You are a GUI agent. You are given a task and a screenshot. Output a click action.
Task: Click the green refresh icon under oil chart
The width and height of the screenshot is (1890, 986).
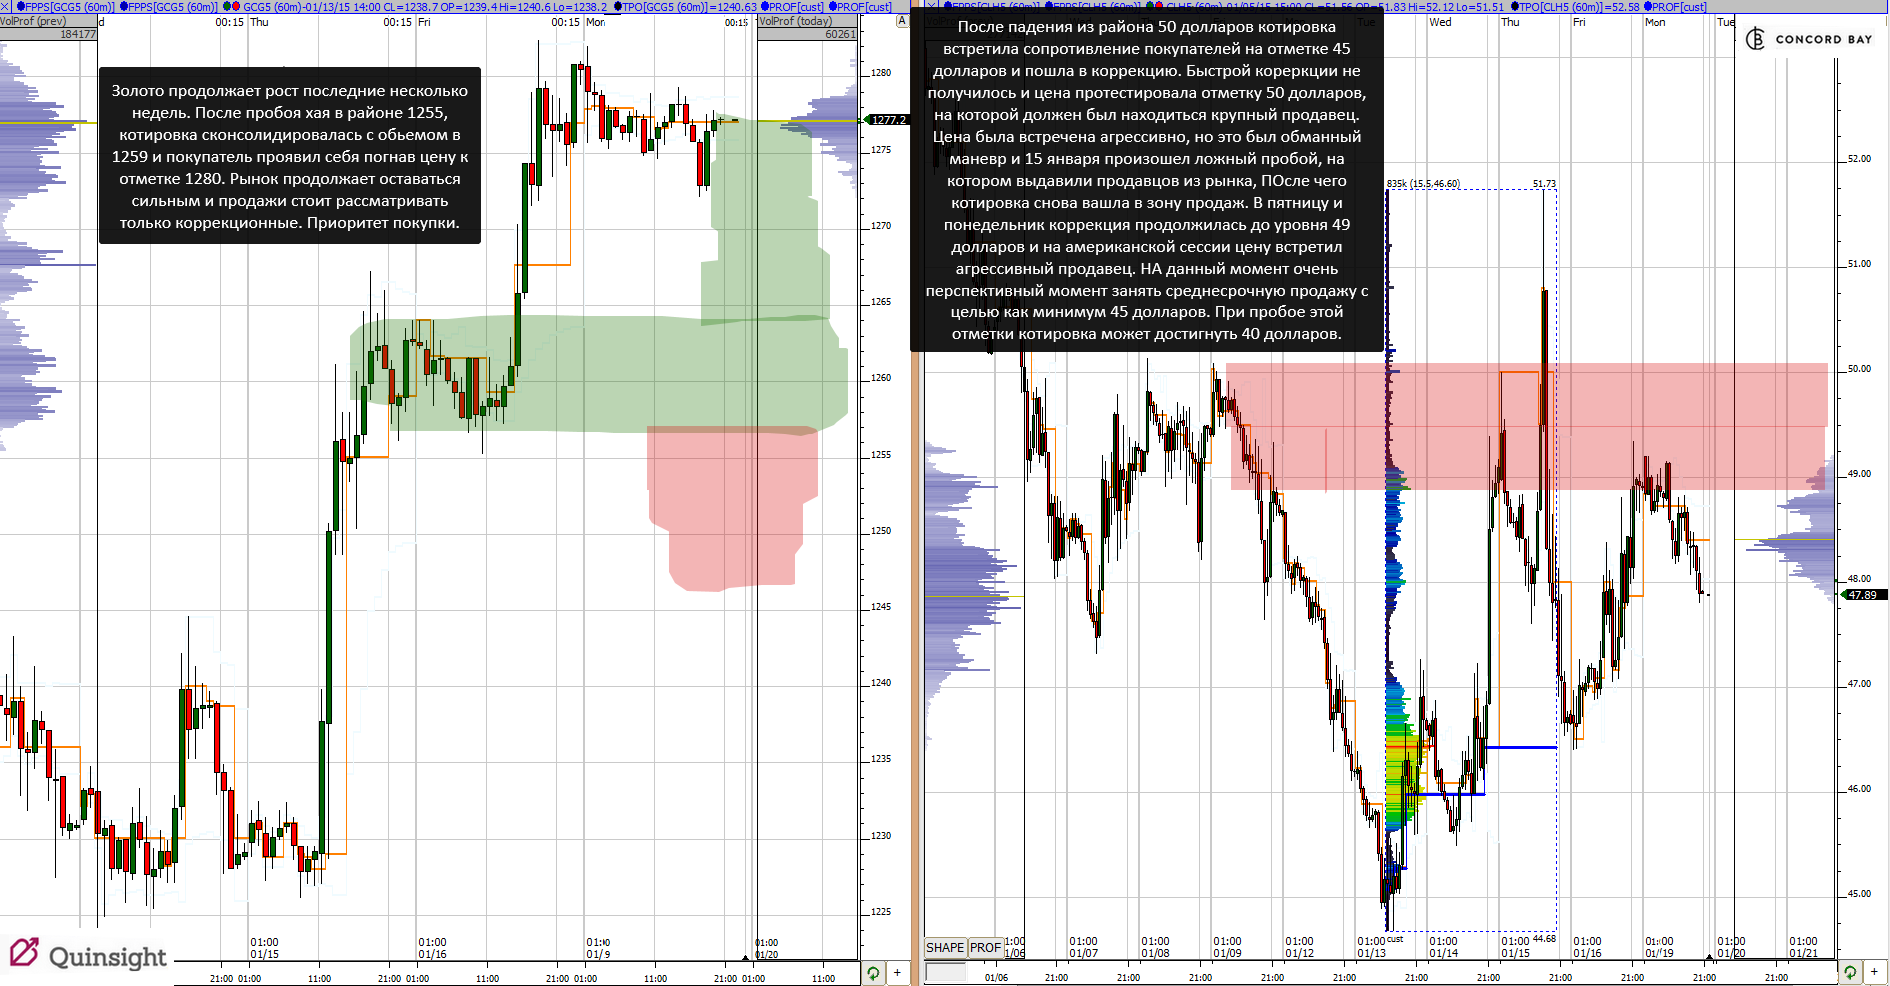coord(1851,972)
